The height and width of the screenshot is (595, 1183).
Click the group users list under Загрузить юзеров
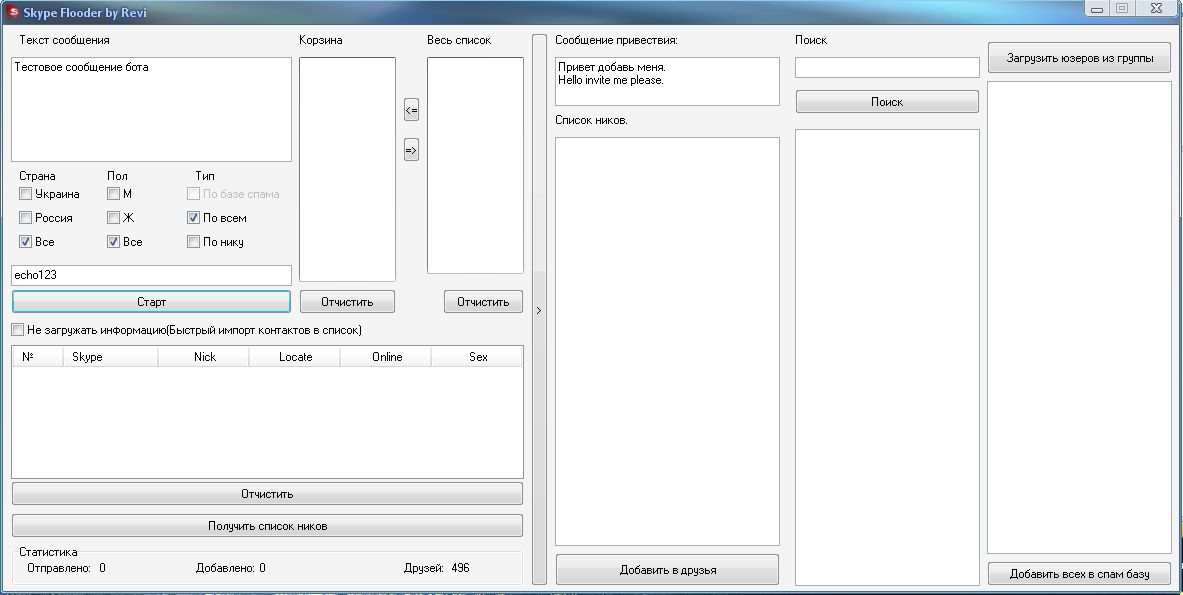click(x=1080, y=317)
